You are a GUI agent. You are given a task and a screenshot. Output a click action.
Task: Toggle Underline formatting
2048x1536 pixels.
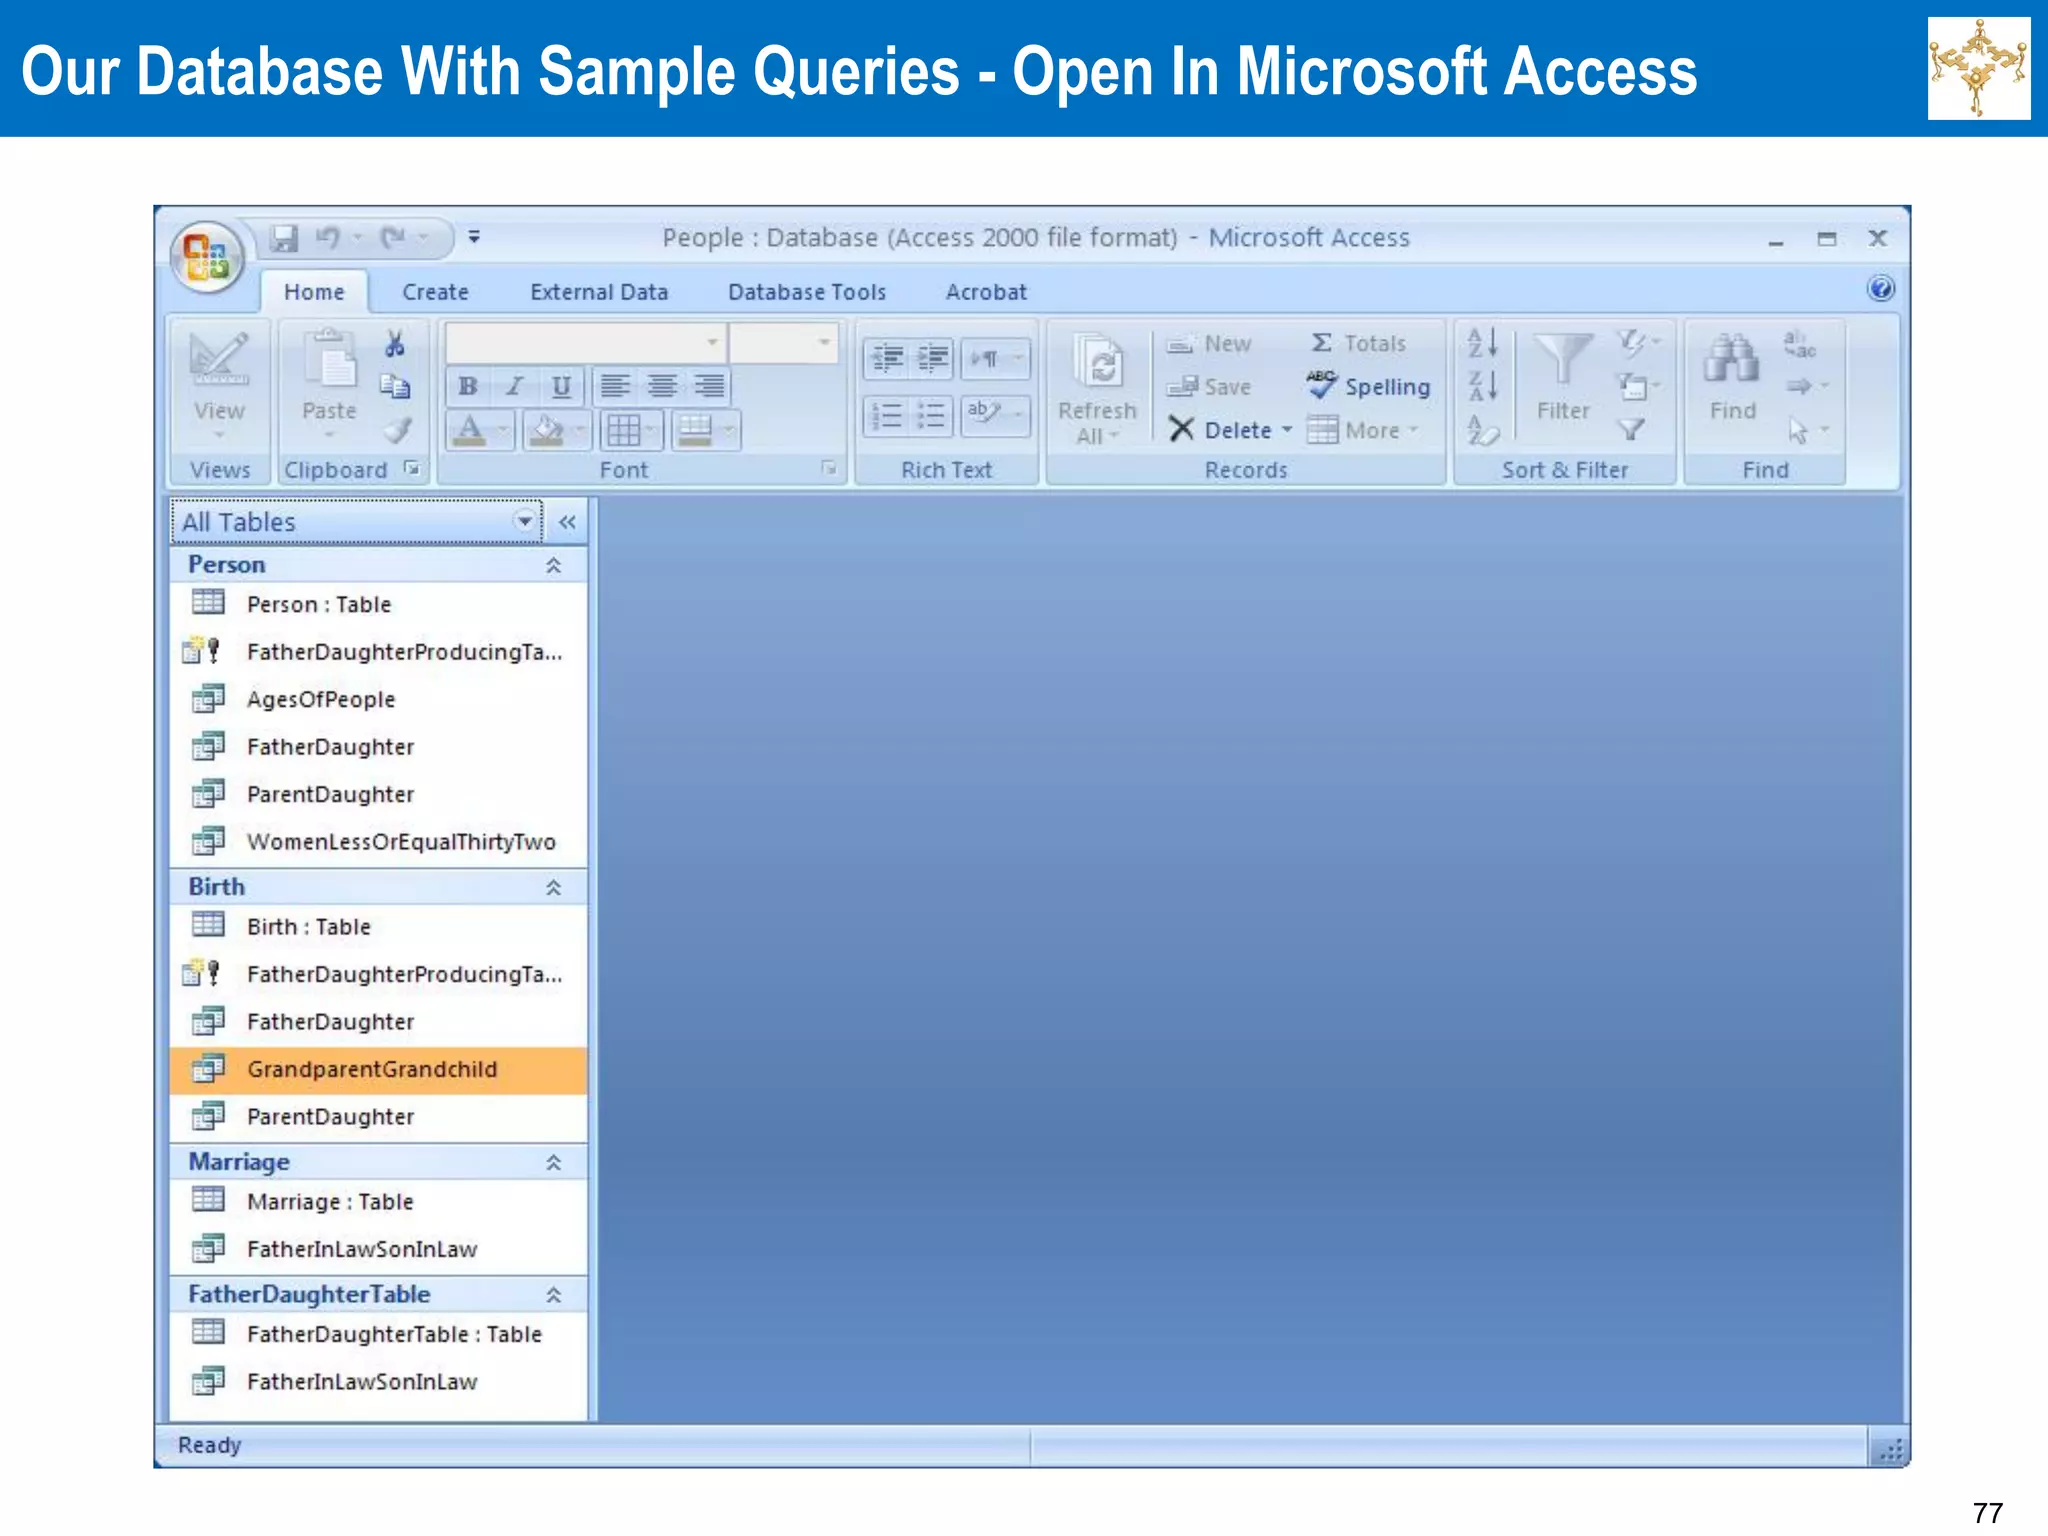561,386
